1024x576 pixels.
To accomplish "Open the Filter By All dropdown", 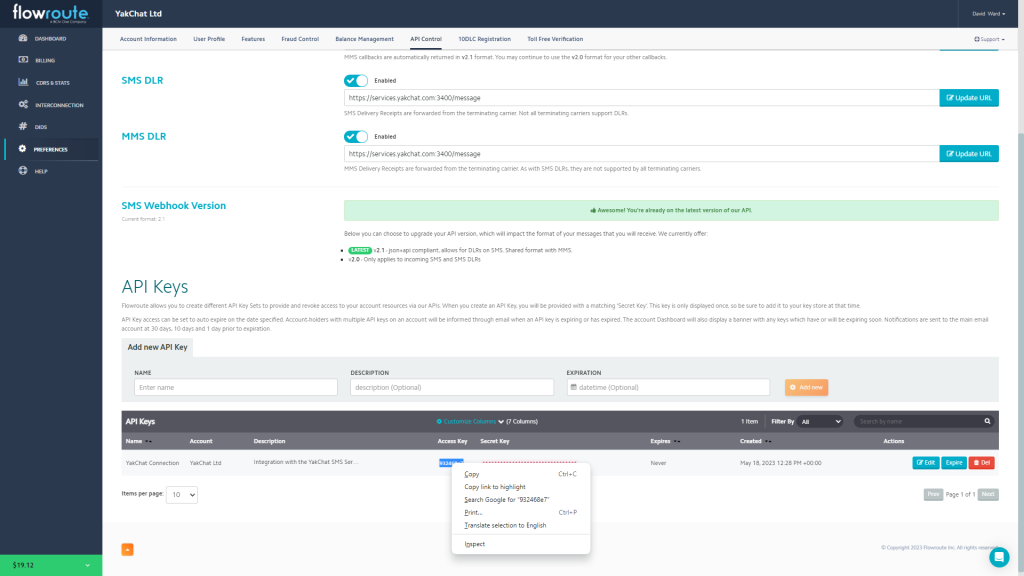I will pos(820,421).
